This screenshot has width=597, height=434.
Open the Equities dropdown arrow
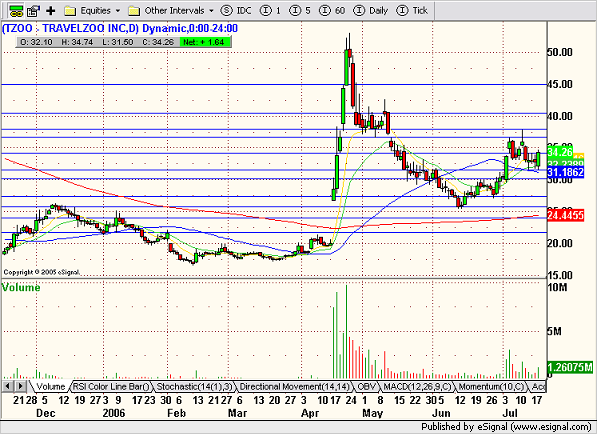[118, 11]
